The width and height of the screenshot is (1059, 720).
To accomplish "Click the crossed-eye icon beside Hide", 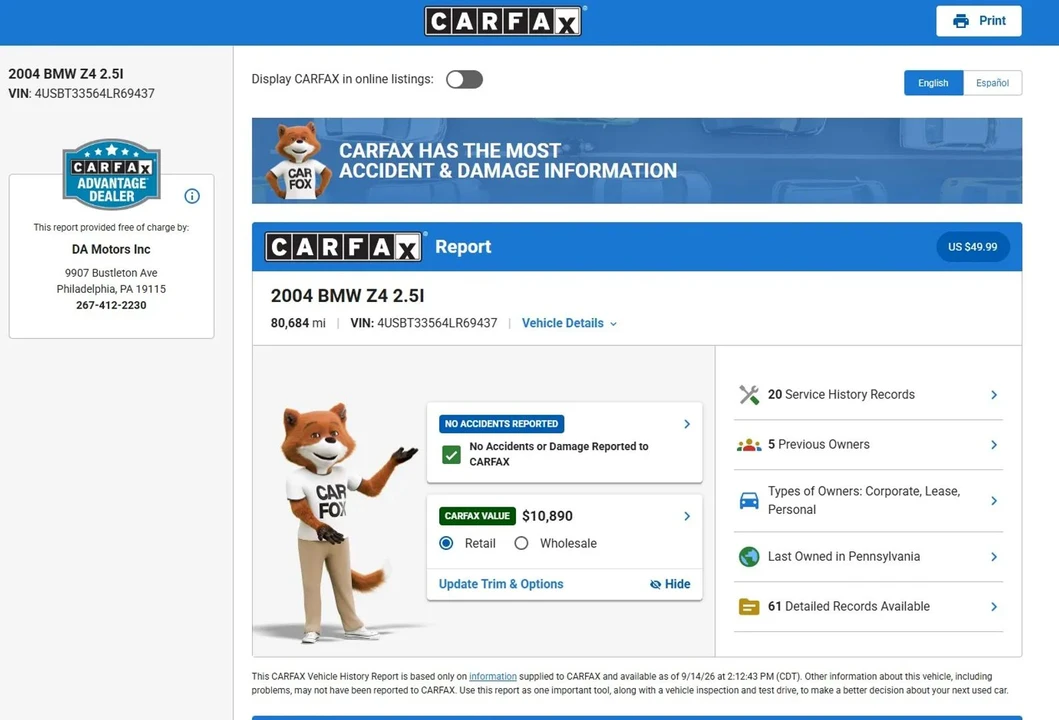I will point(655,584).
